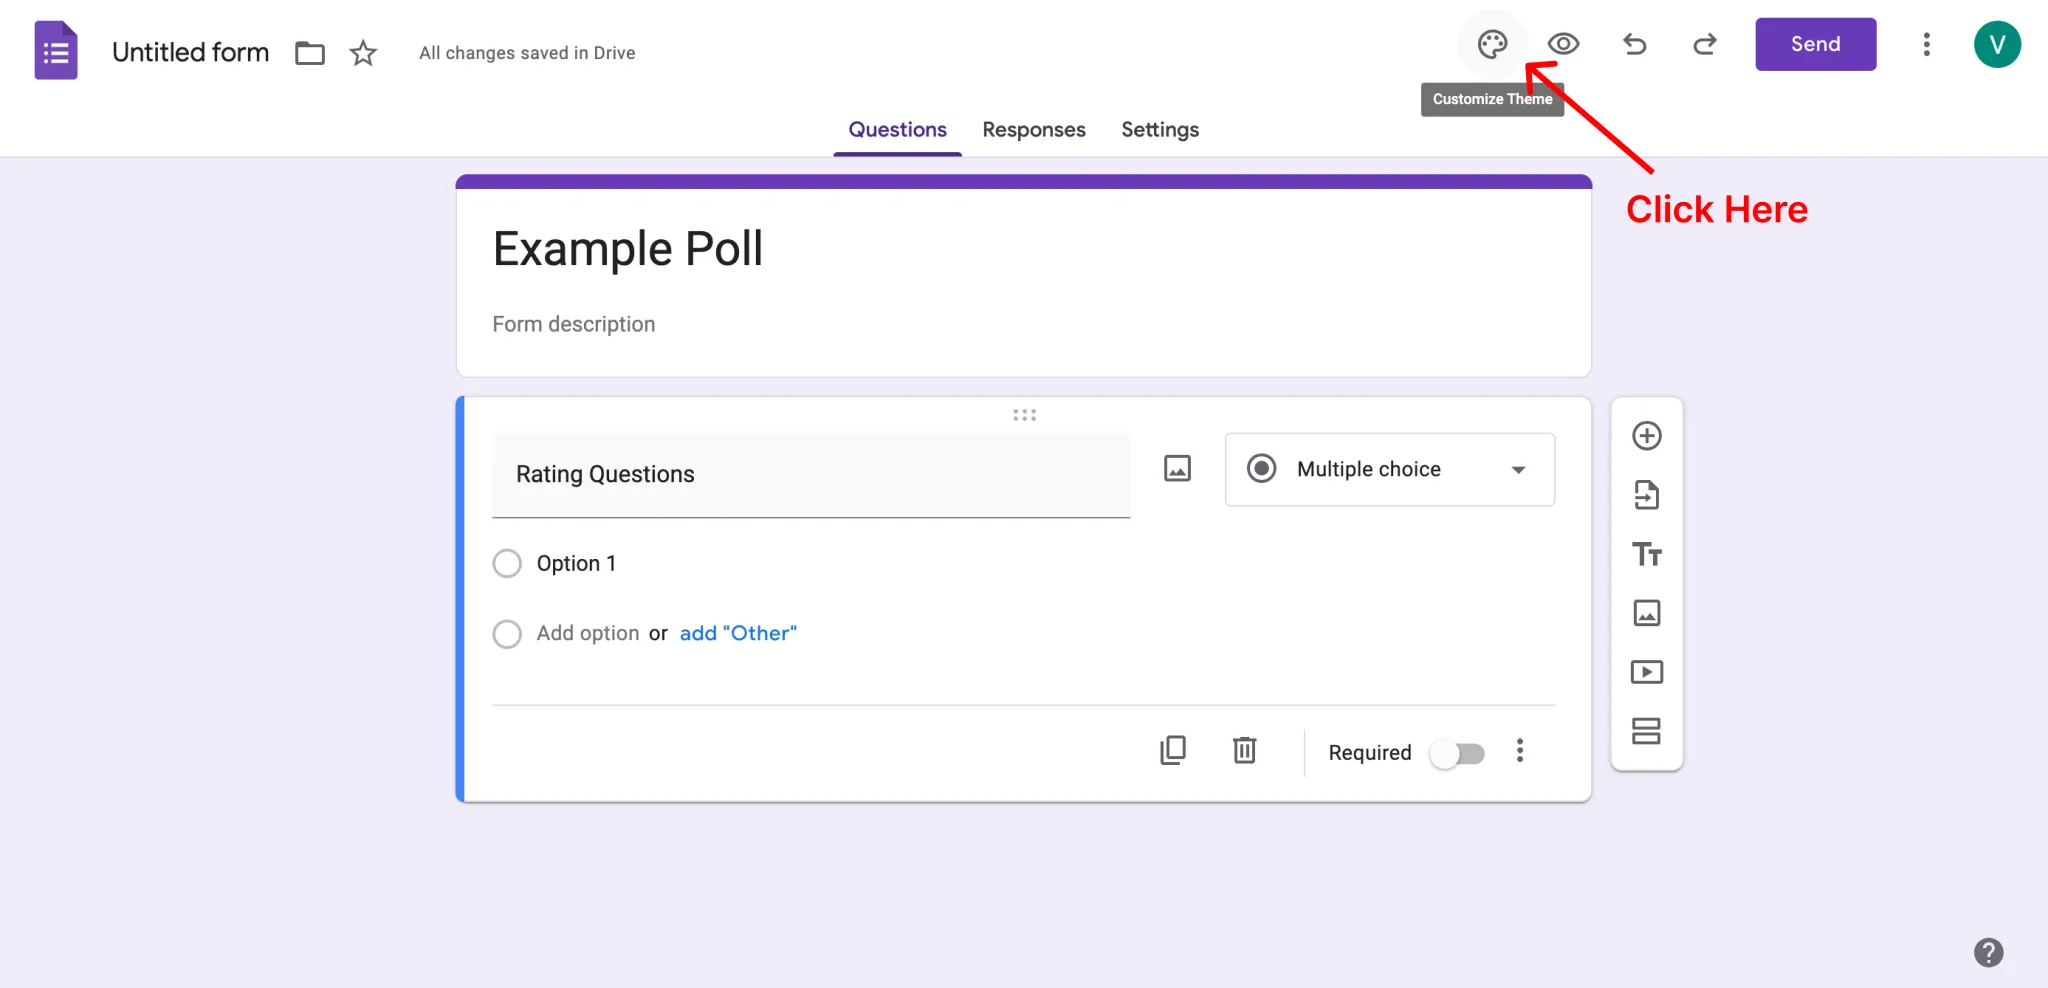Add an image from the sidebar
This screenshot has height=988, width=2048.
click(x=1646, y=613)
